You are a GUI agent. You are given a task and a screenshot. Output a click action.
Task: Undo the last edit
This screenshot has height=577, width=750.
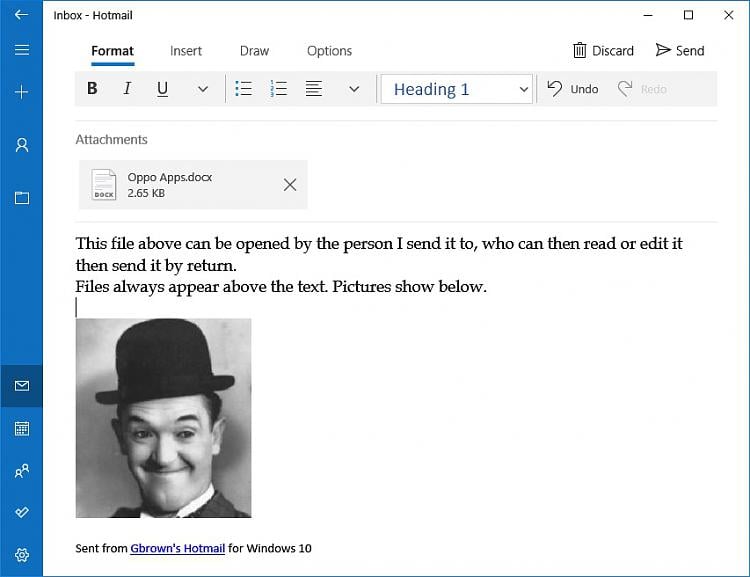click(573, 89)
